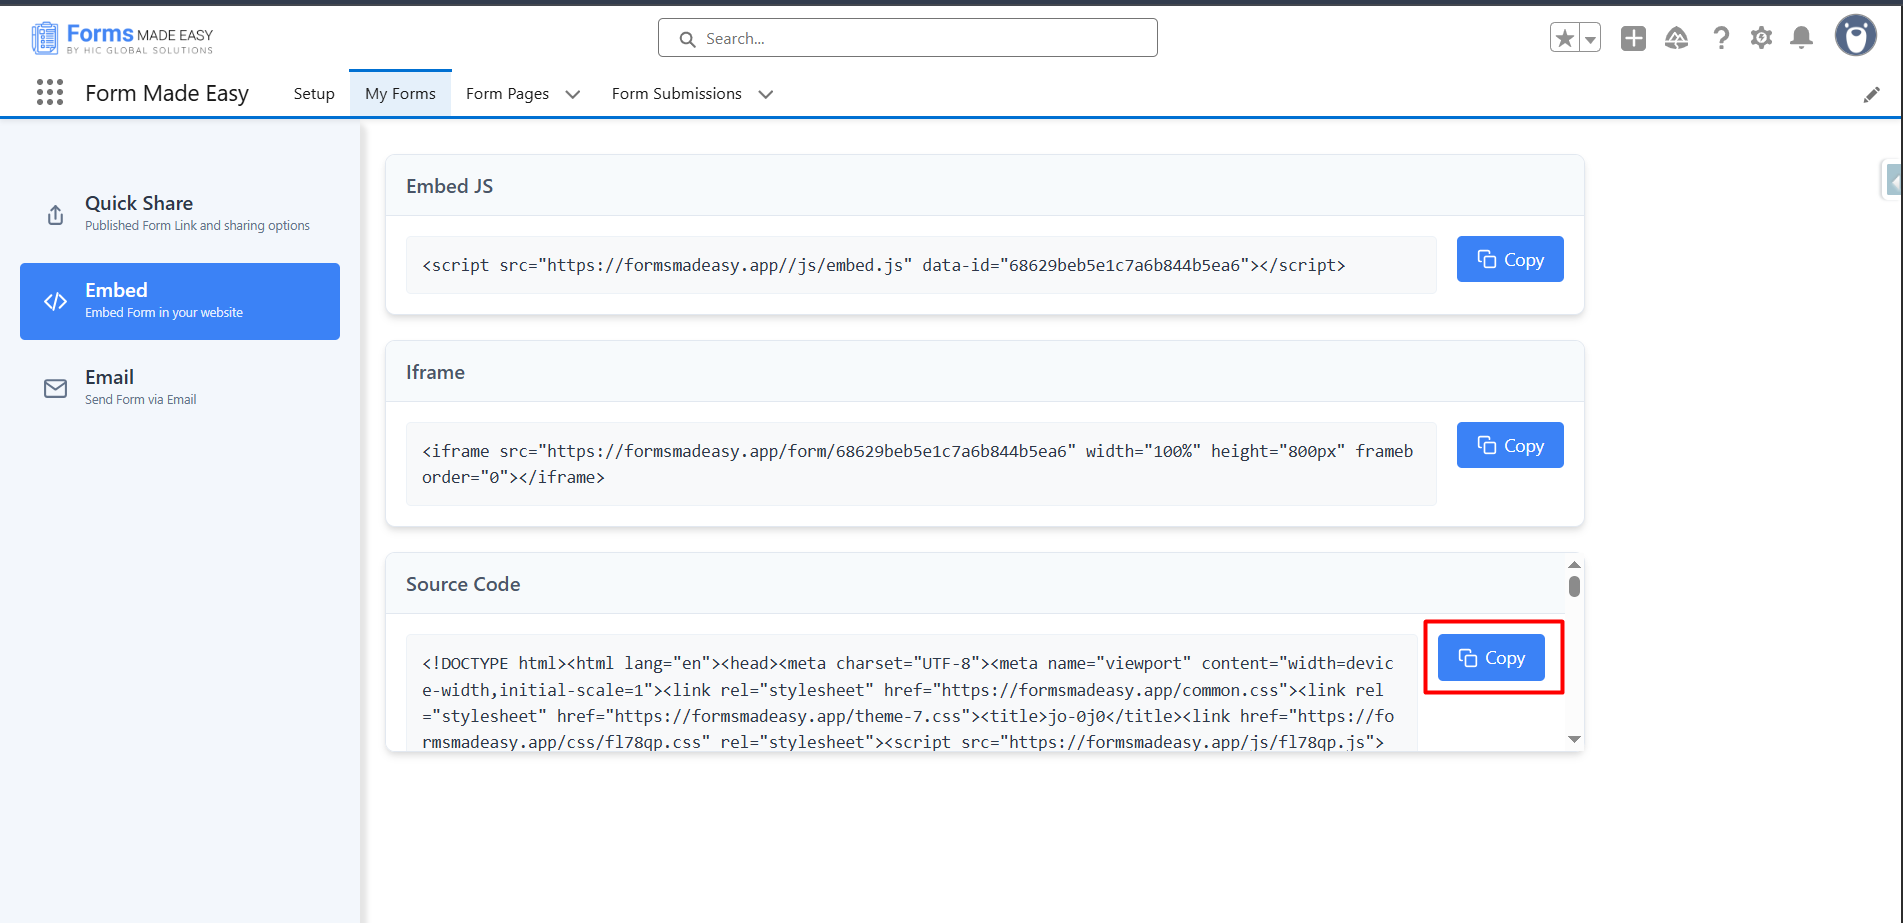Open the Setup tab
1903x923 pixels.
coord(314,93)
